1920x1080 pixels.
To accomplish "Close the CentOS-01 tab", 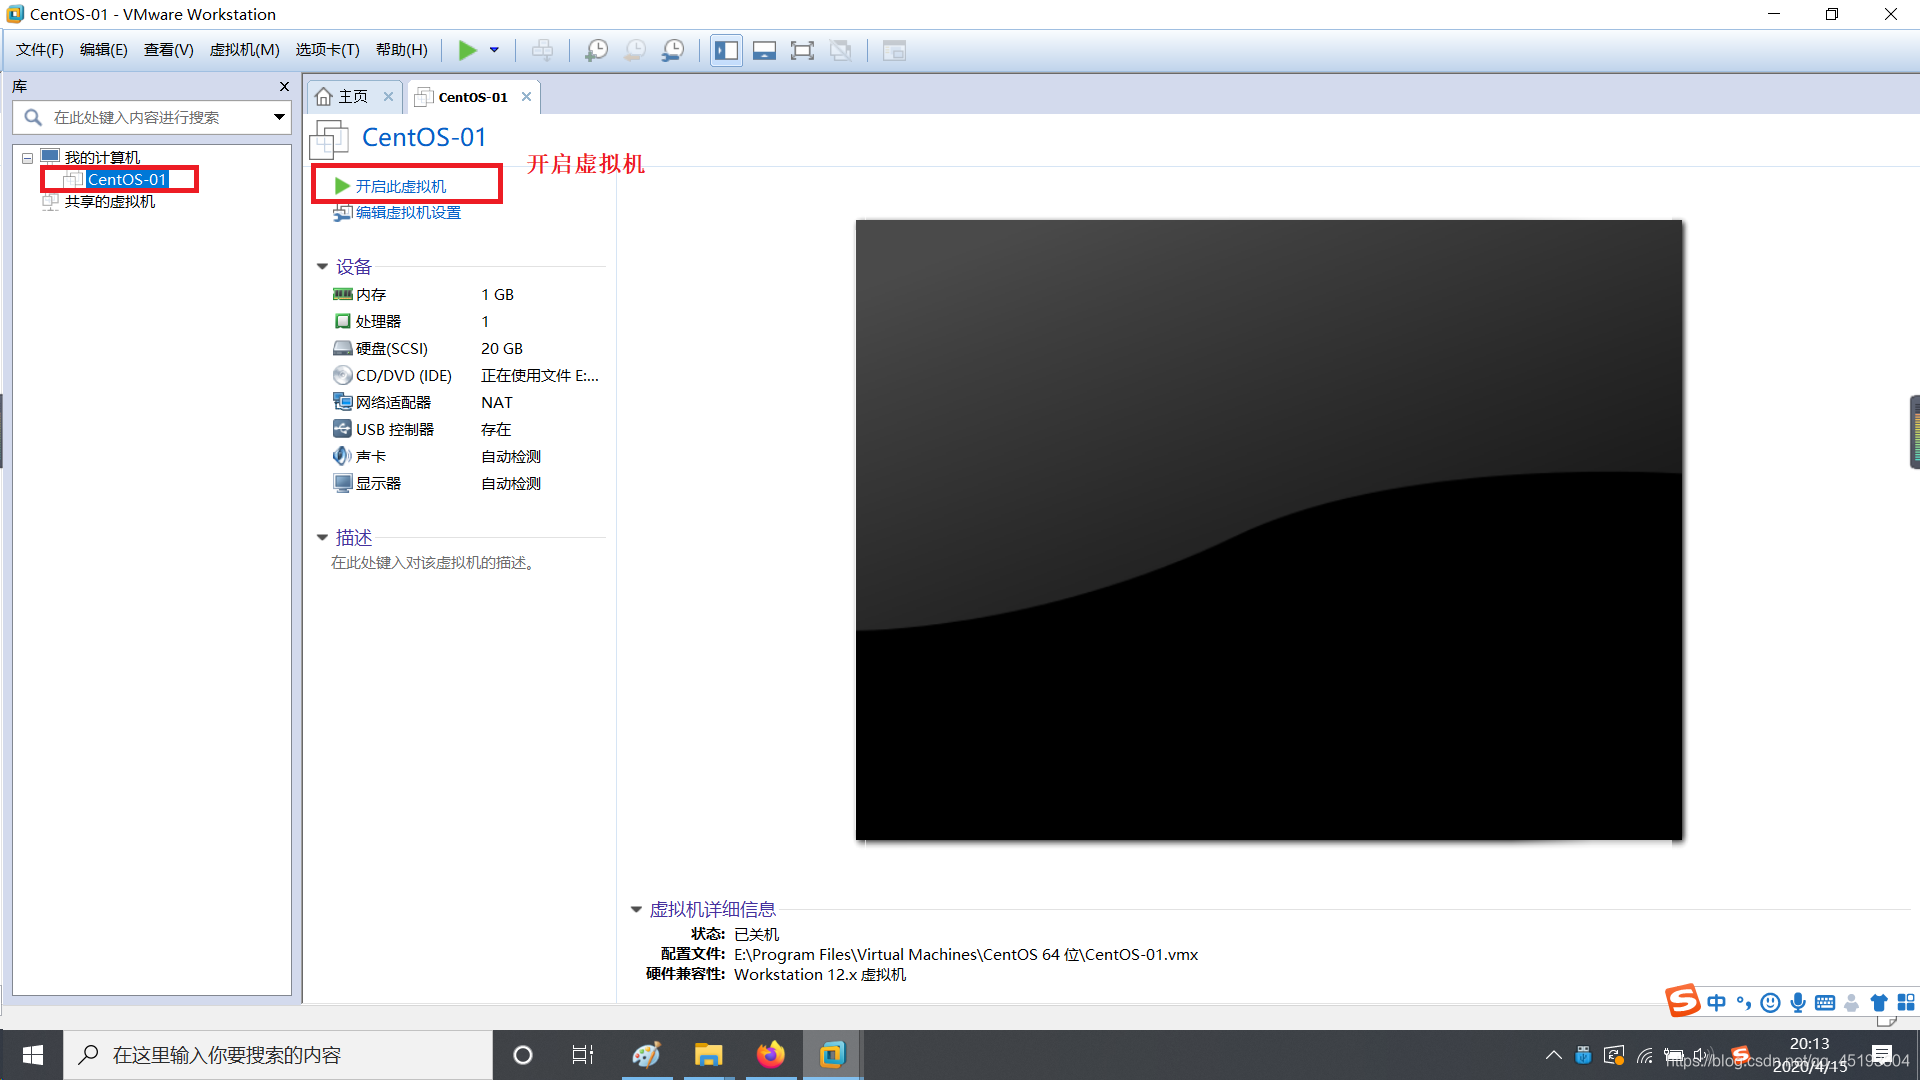I will [526, 97].
